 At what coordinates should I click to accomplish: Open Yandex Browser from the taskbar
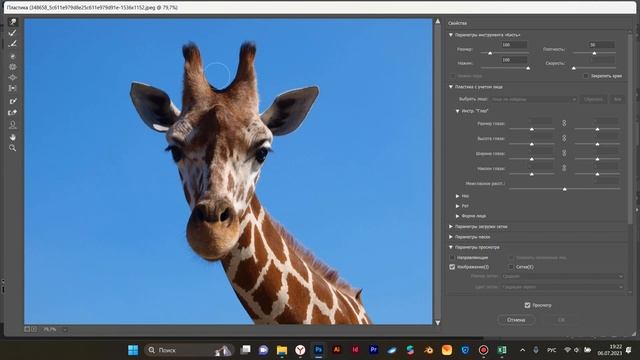pos(300,350)
